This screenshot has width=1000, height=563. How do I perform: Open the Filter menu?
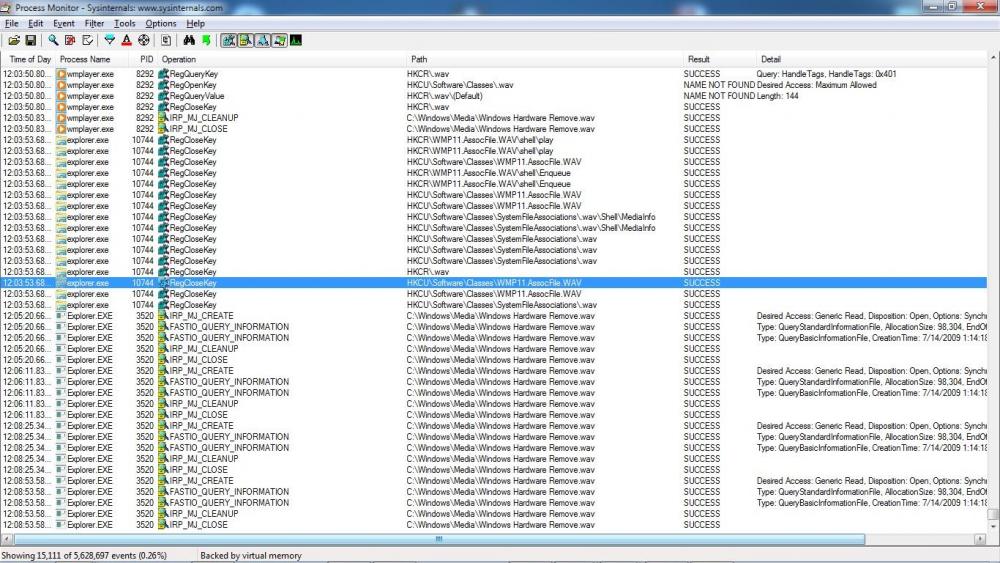coord(94,23)
